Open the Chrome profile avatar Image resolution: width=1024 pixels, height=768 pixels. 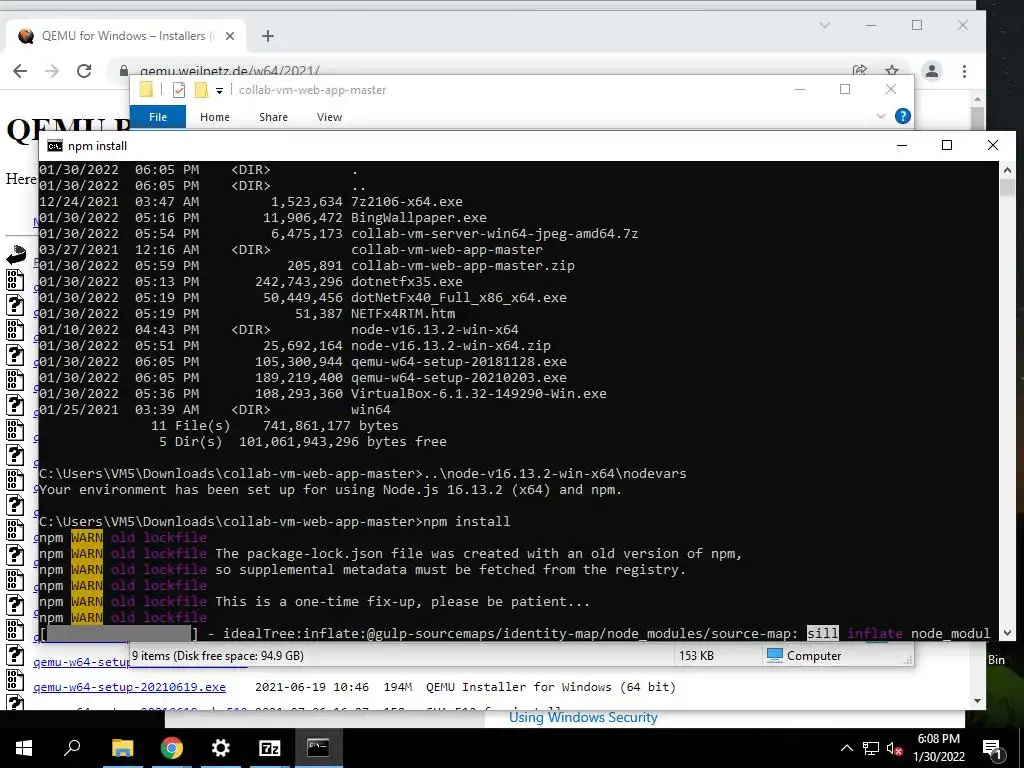click(x=932, y=71)
